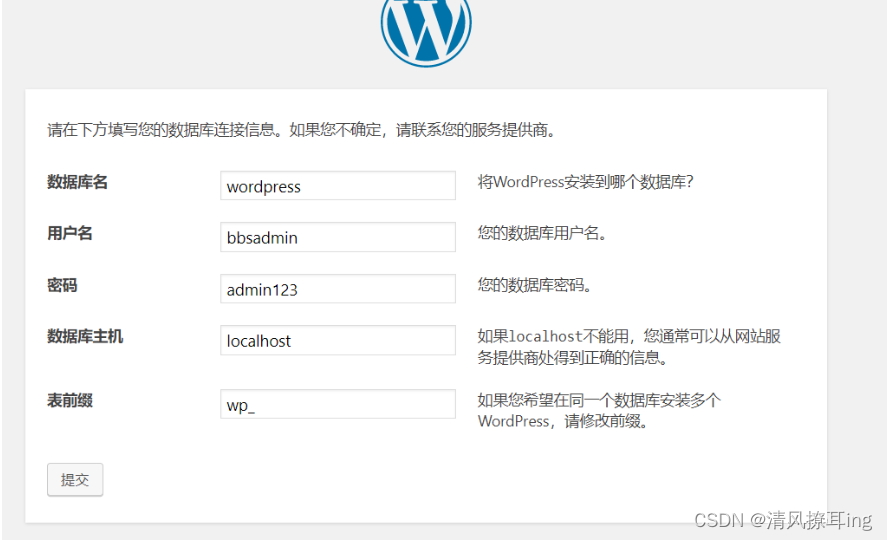Click the hint 您的数据库密码。

[535, 285]
